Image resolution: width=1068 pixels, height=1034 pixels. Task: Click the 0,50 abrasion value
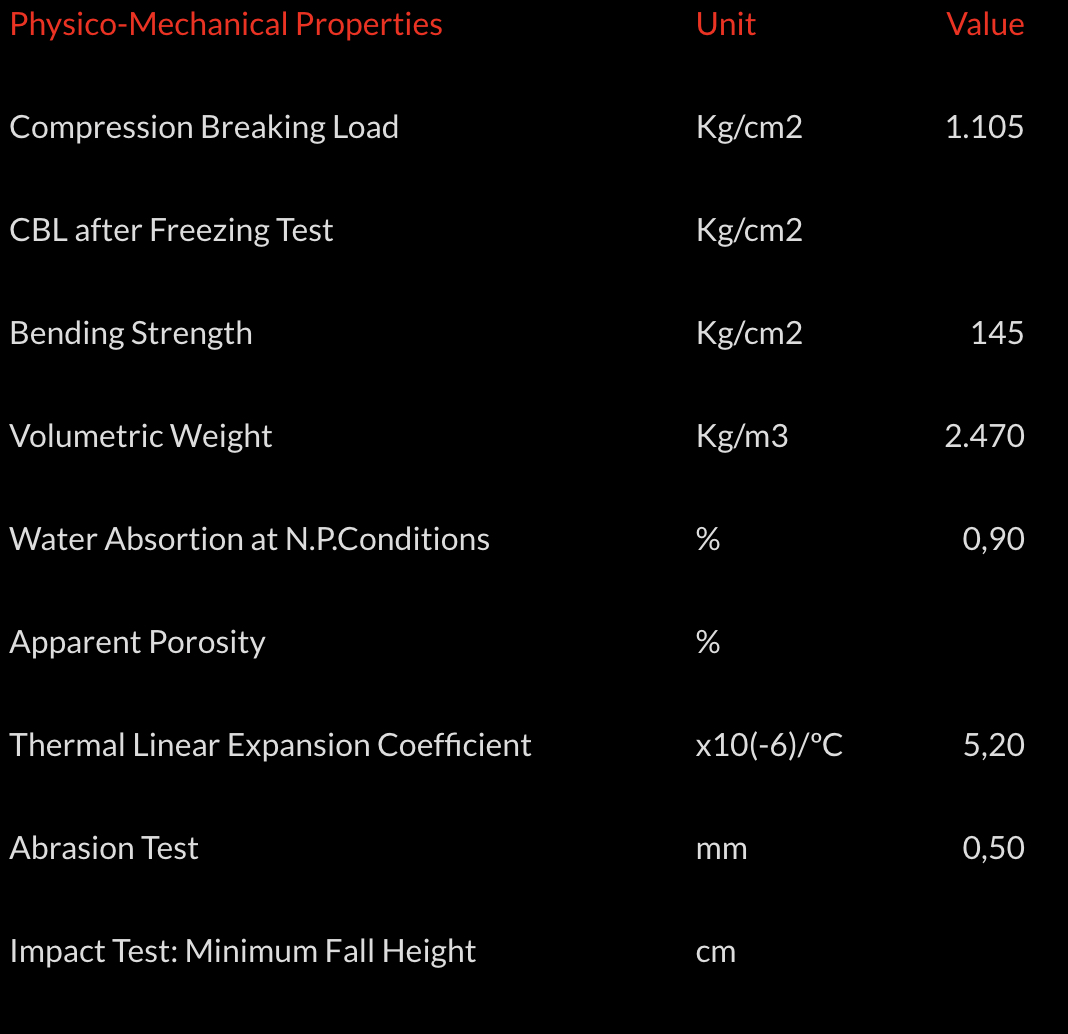993,848
